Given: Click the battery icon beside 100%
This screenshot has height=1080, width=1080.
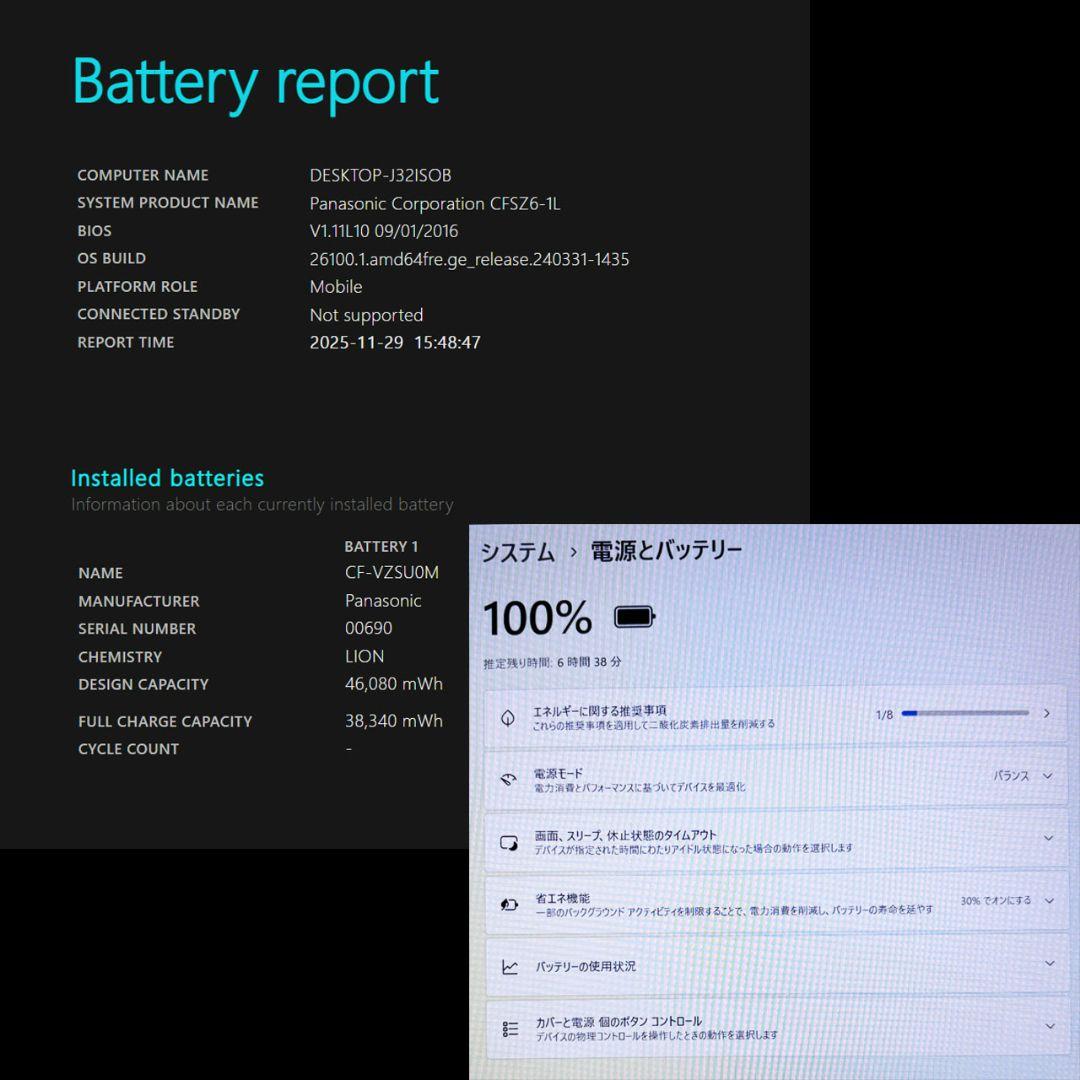Looking at the screenshot, I should pyautogui.click(x=634, y=617).
